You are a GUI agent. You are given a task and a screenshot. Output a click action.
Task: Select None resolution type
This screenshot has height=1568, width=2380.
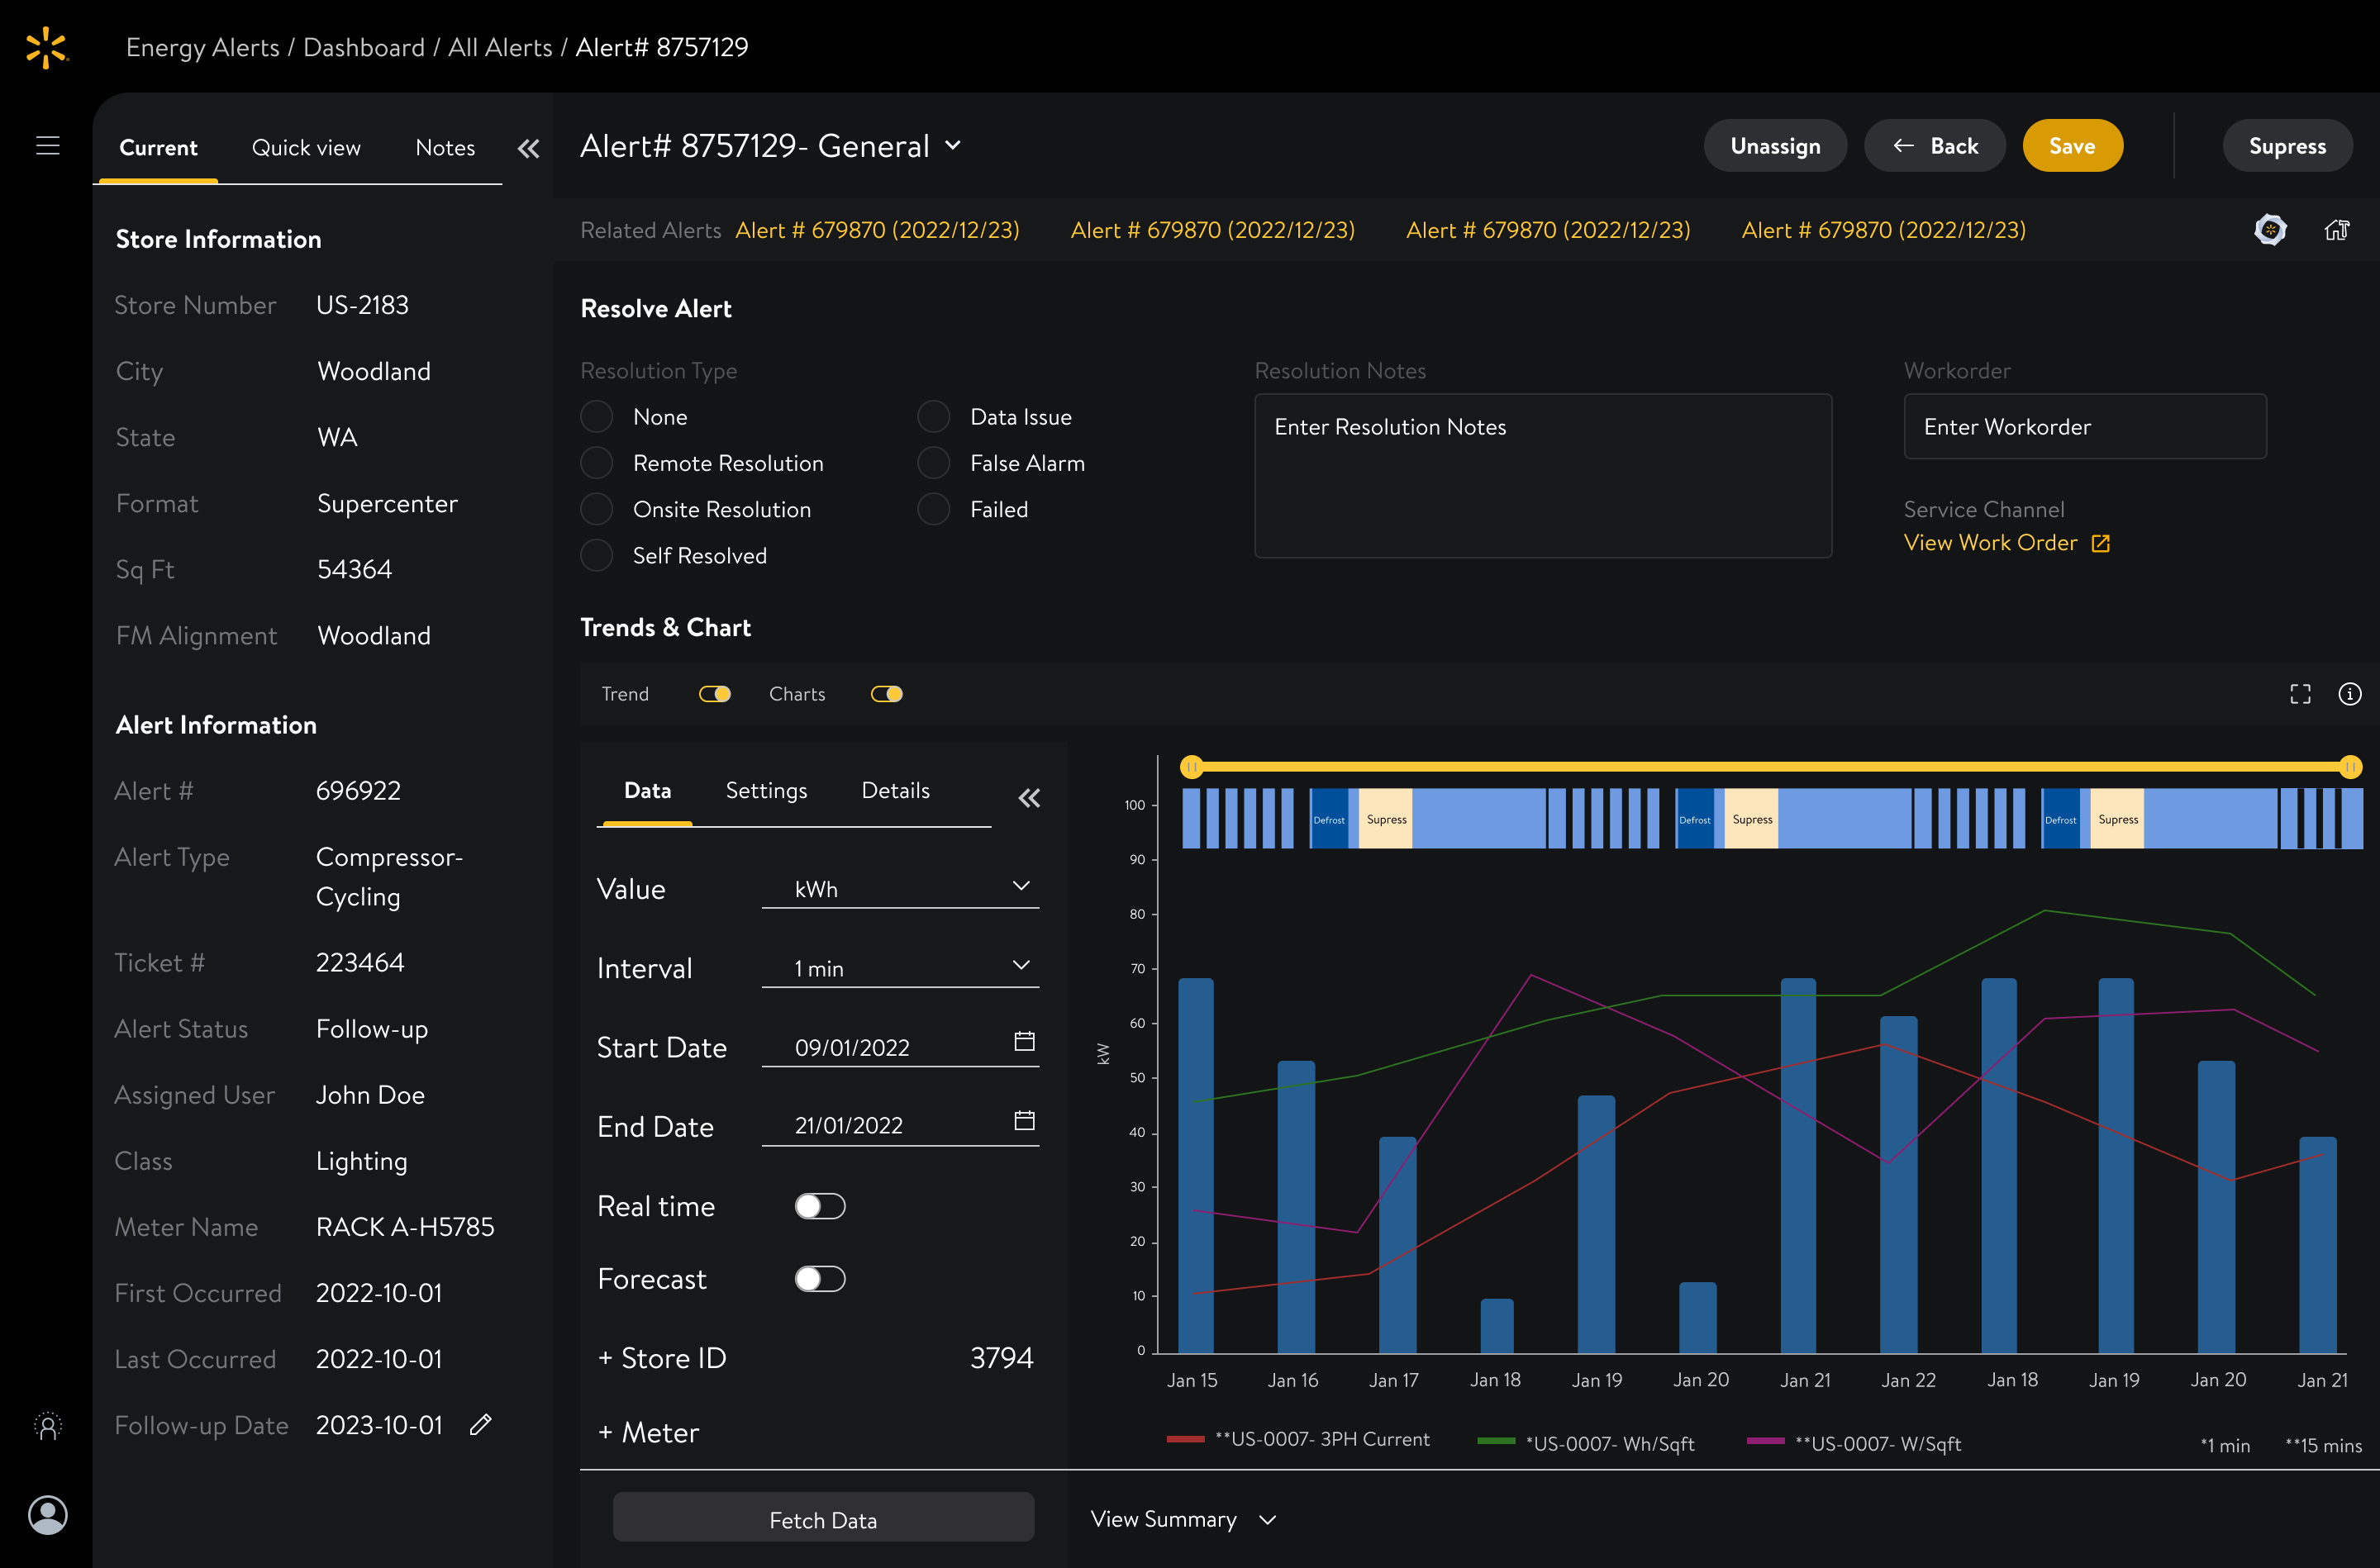coord(597,416)
